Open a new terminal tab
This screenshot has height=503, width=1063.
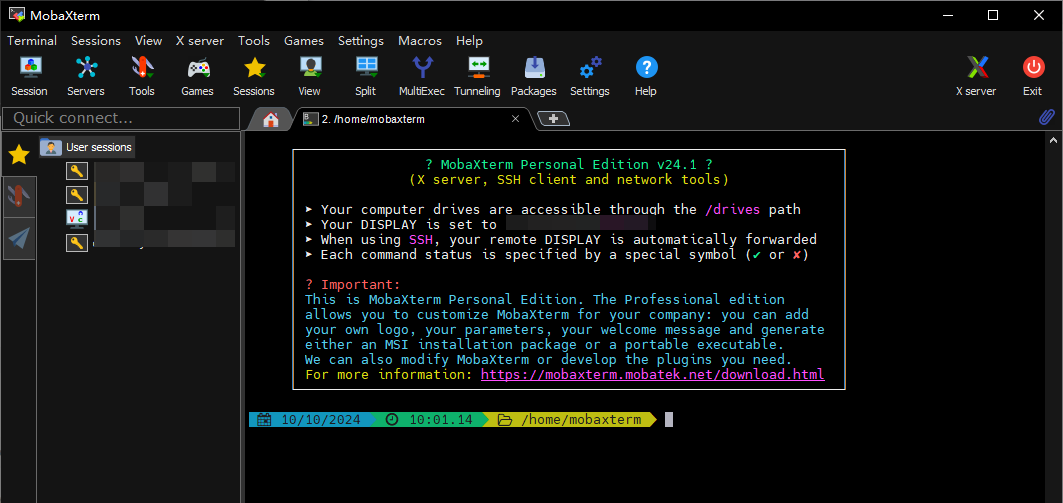tap(553, 119)
